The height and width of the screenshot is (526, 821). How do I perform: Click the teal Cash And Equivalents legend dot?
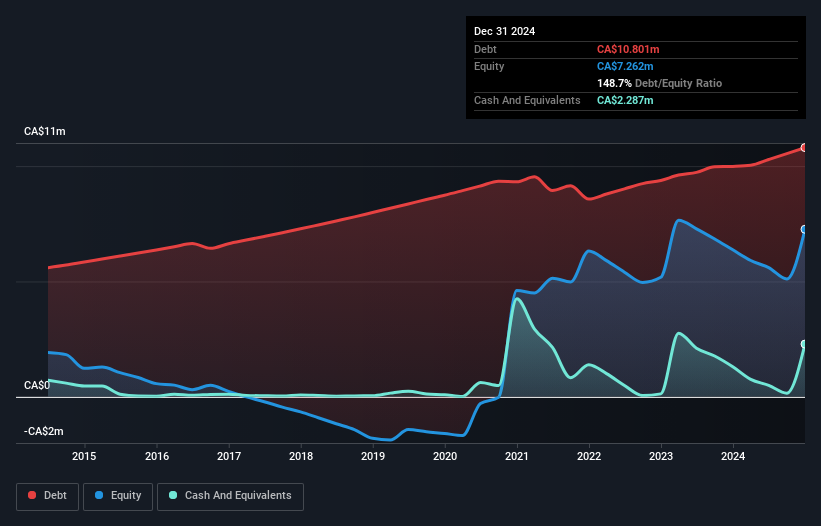click(x=173, y=495)
